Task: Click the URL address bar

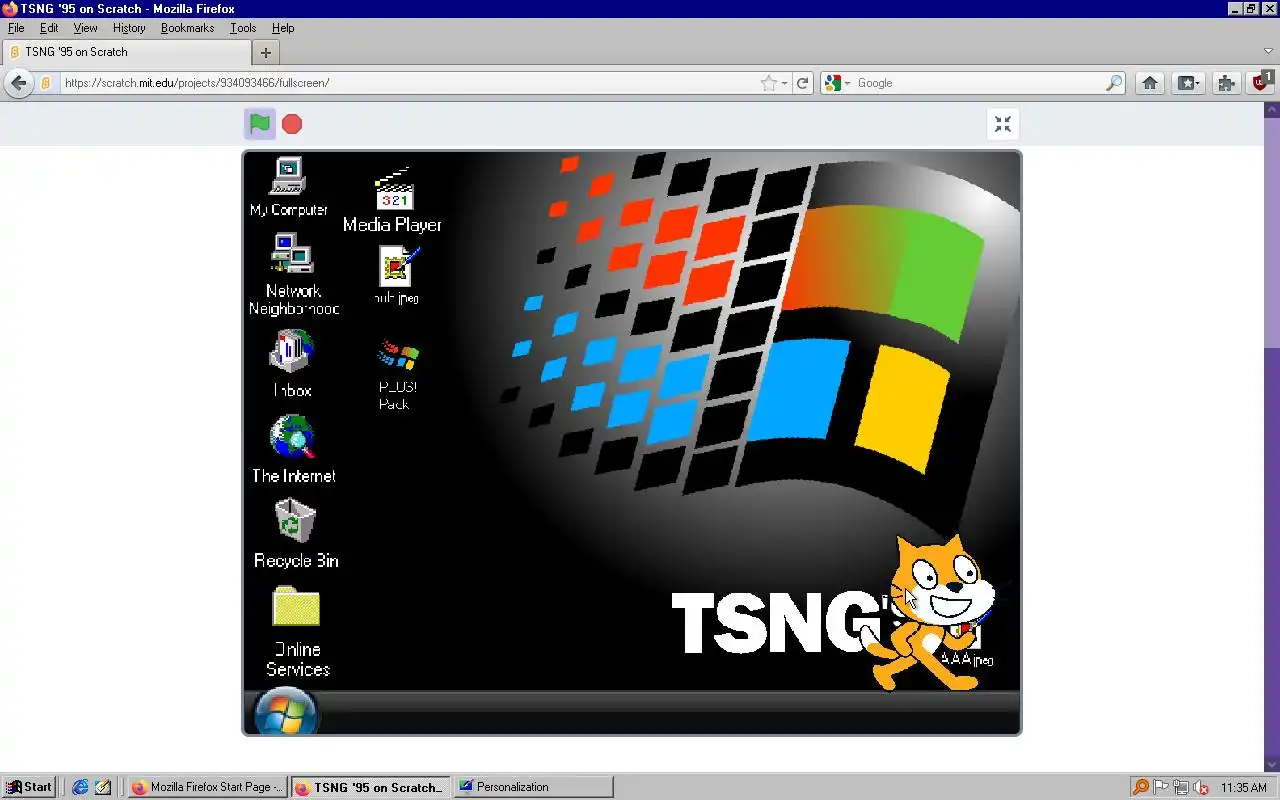Action: (408, 83)
